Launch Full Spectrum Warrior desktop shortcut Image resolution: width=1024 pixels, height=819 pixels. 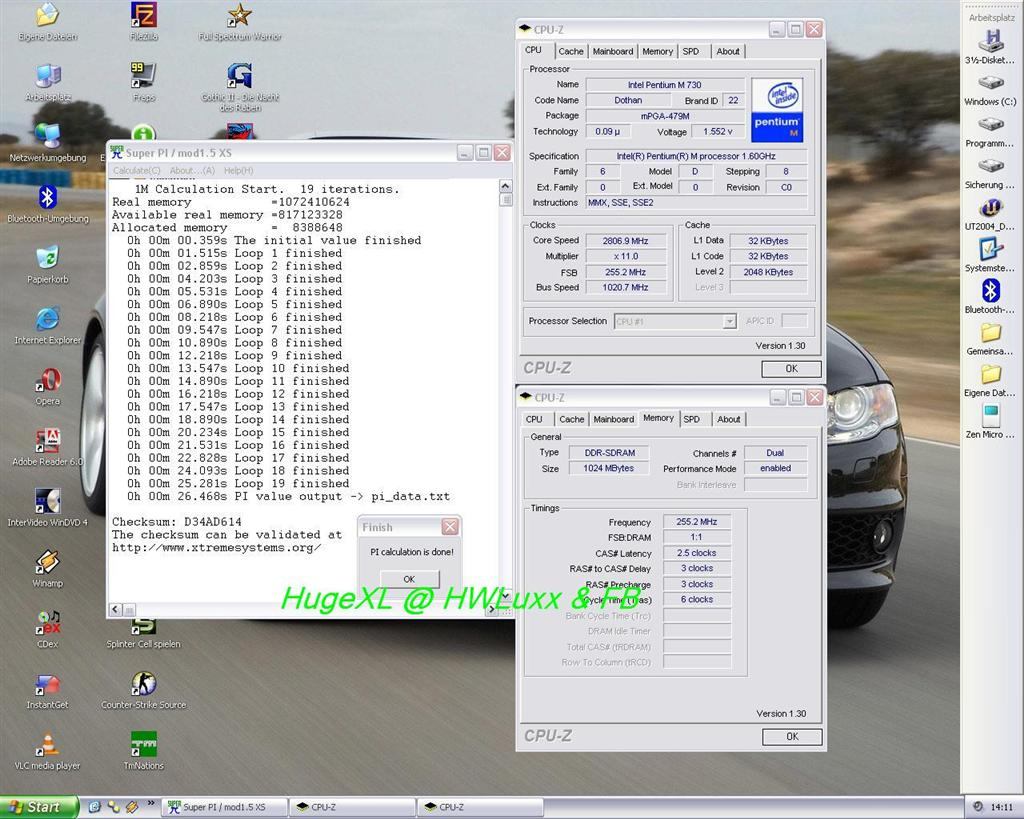pyautogui.click(x=240, y=22)
